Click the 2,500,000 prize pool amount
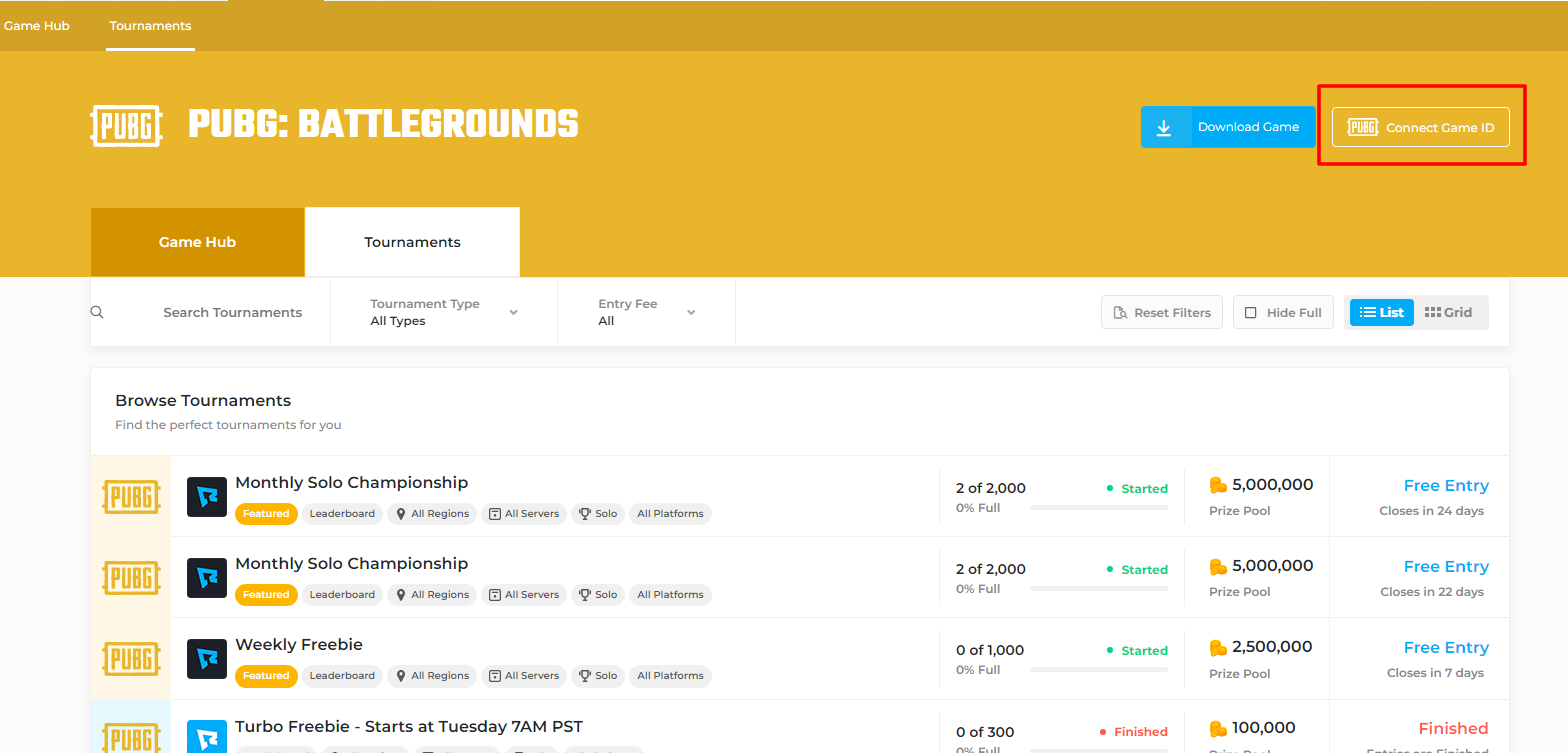Screen dimensions: 1568x753 click(1273, 647)
